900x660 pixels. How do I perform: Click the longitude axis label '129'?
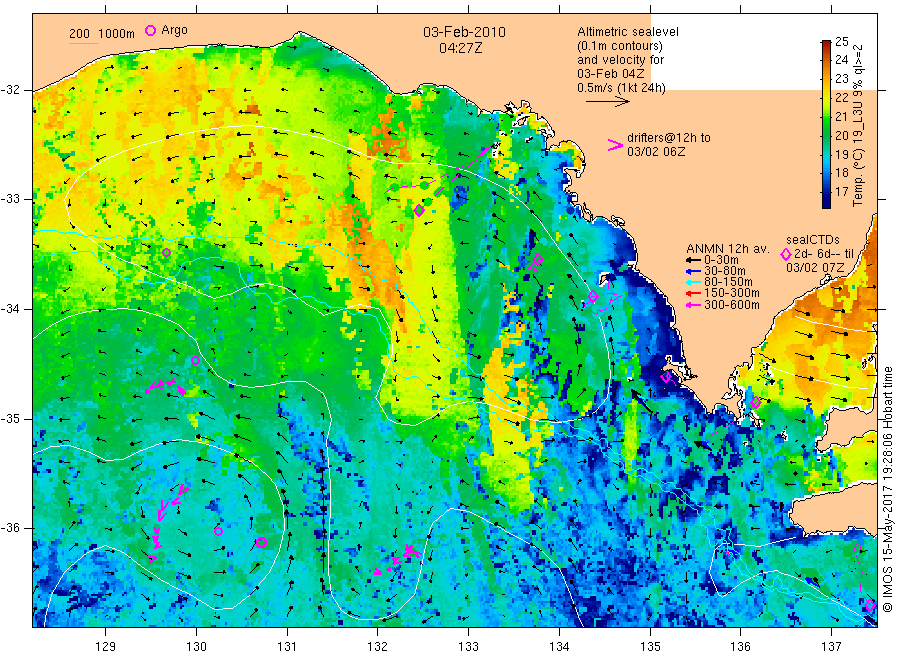[106, 646]
